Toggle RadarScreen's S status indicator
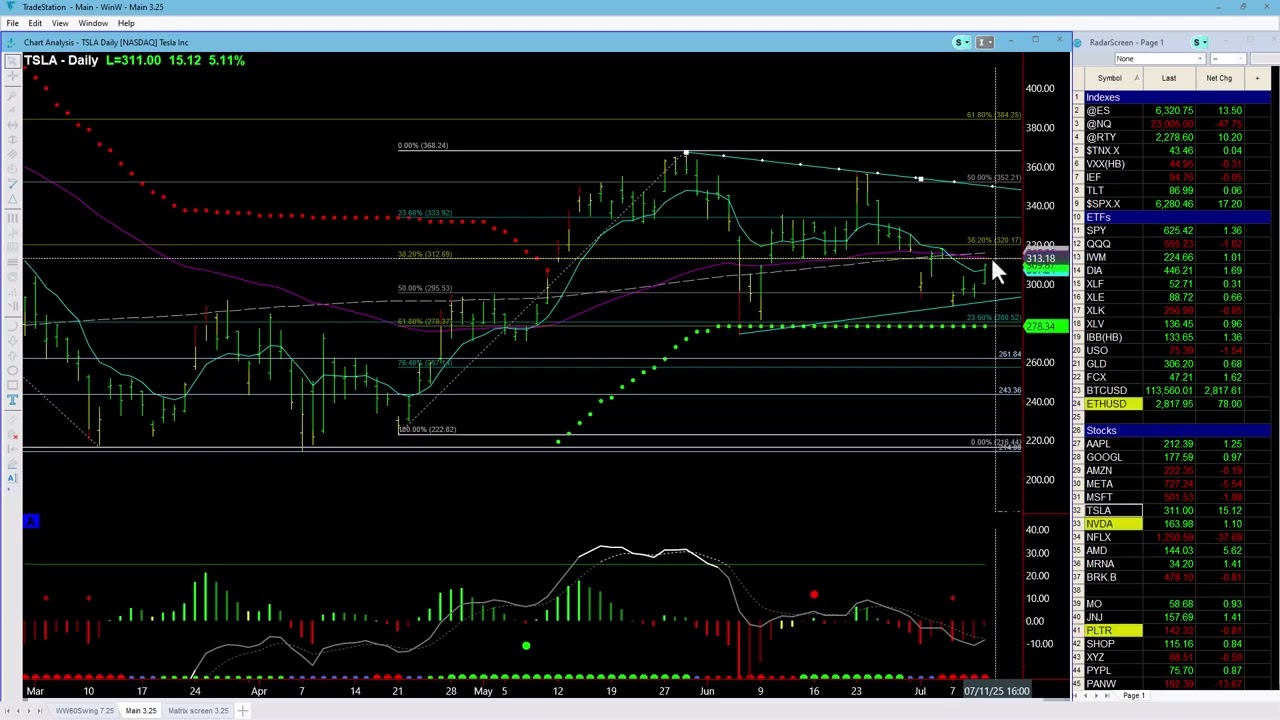 1197,42
